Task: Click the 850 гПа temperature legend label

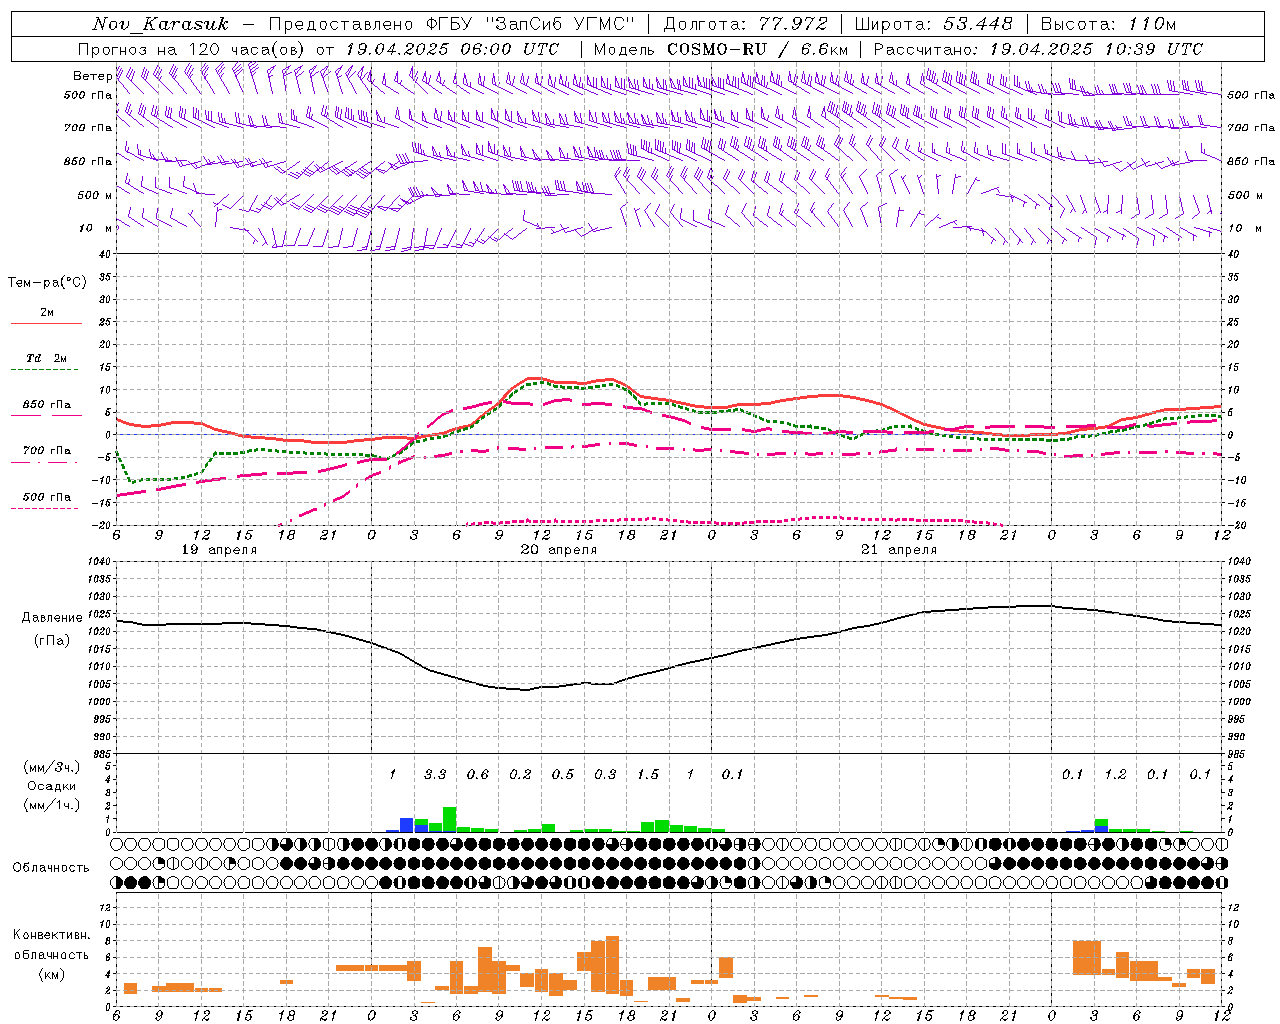Action: (x=46, y=405)
